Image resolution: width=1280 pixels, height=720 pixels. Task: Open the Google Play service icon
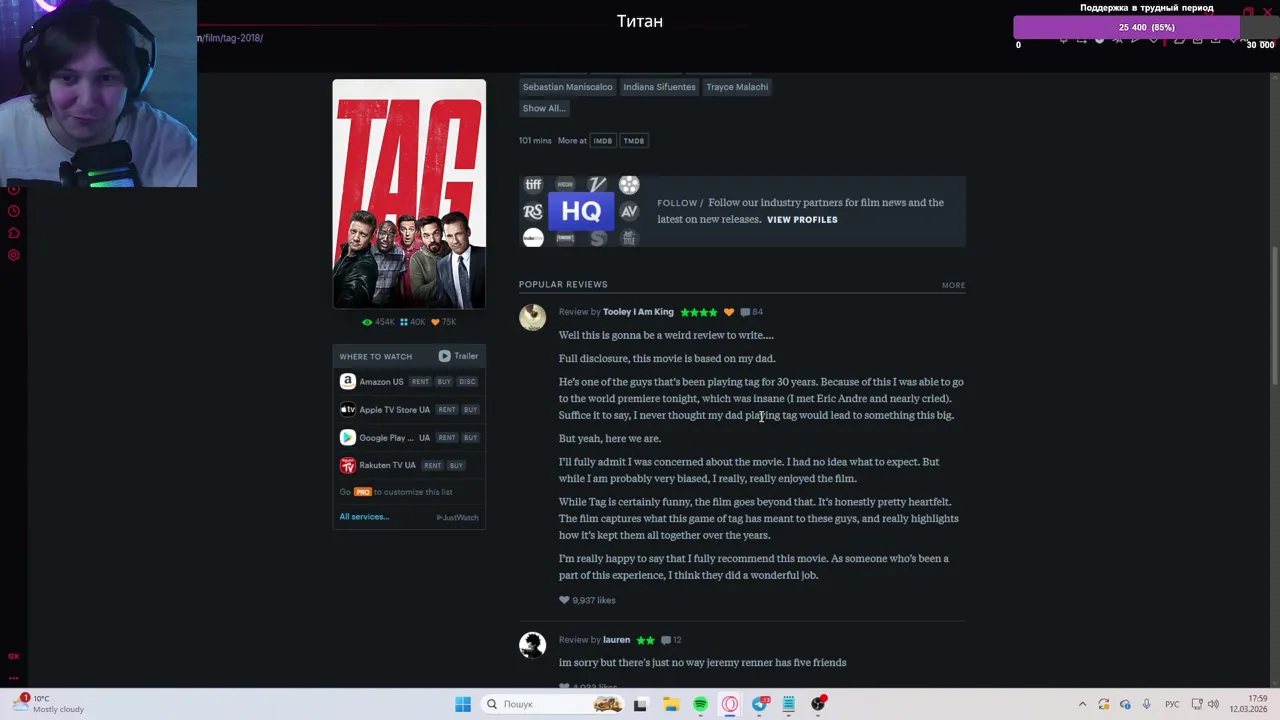point(347,437)
